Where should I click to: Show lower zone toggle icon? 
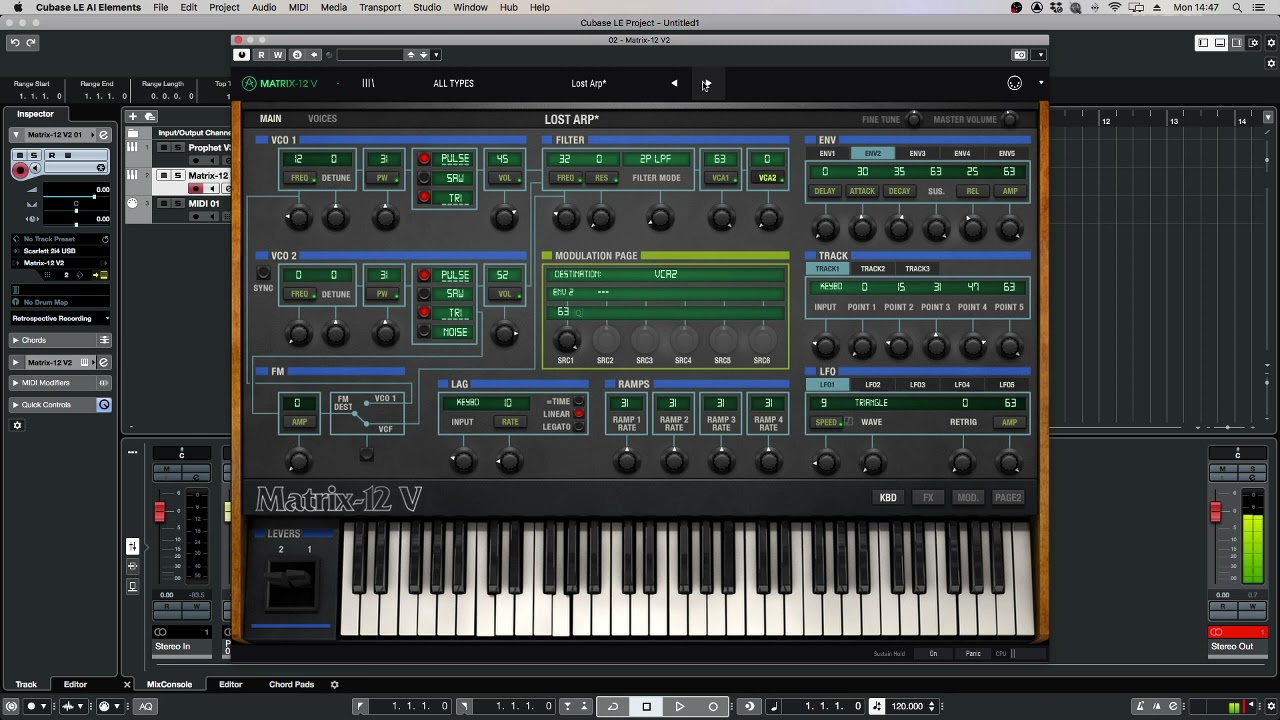pos(1220,42)
